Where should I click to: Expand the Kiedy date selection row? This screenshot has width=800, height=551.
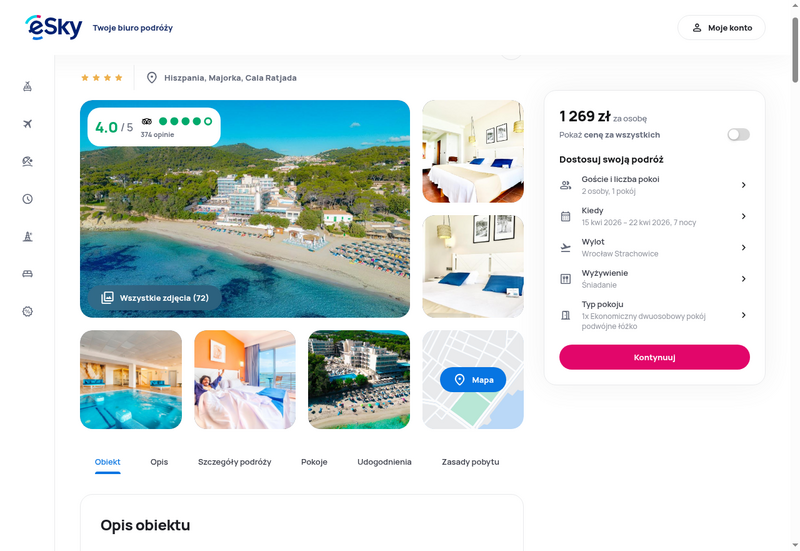coord(654,216)
